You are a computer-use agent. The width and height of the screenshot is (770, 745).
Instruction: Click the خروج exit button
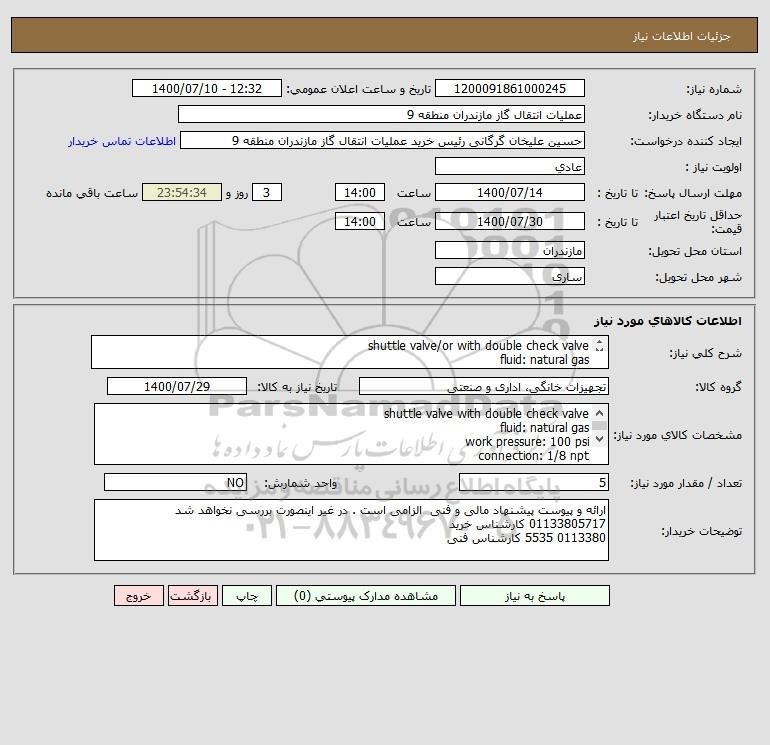[138, 596]
